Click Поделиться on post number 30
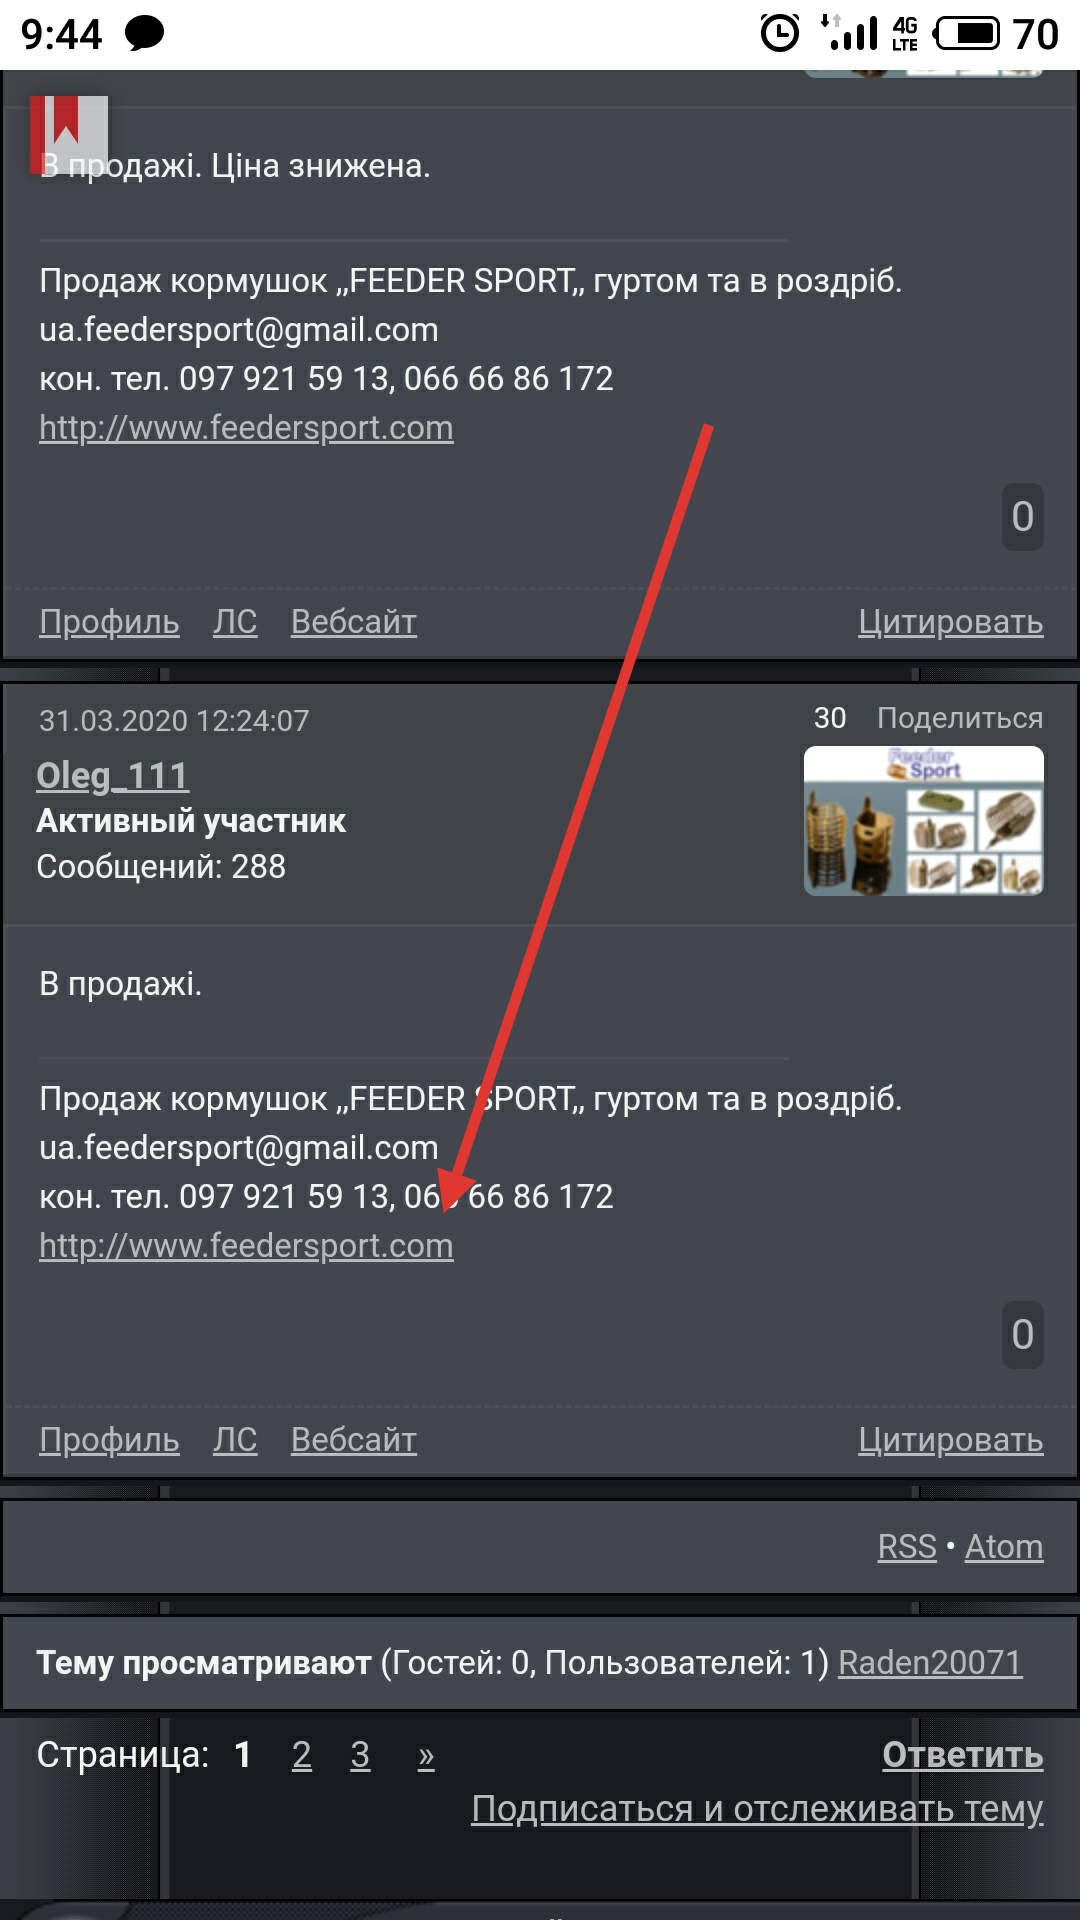Viewport: 1080px width, 1920px height. [x=960, y=718]
